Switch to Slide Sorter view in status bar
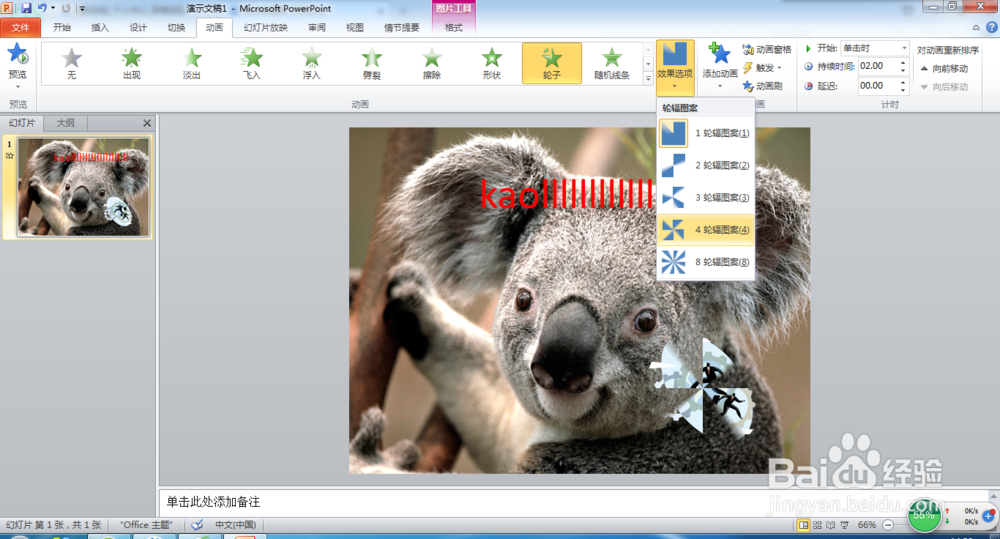Image resolution: width=1000 pixels, height=539 pixels. click(x=817, y=525)
